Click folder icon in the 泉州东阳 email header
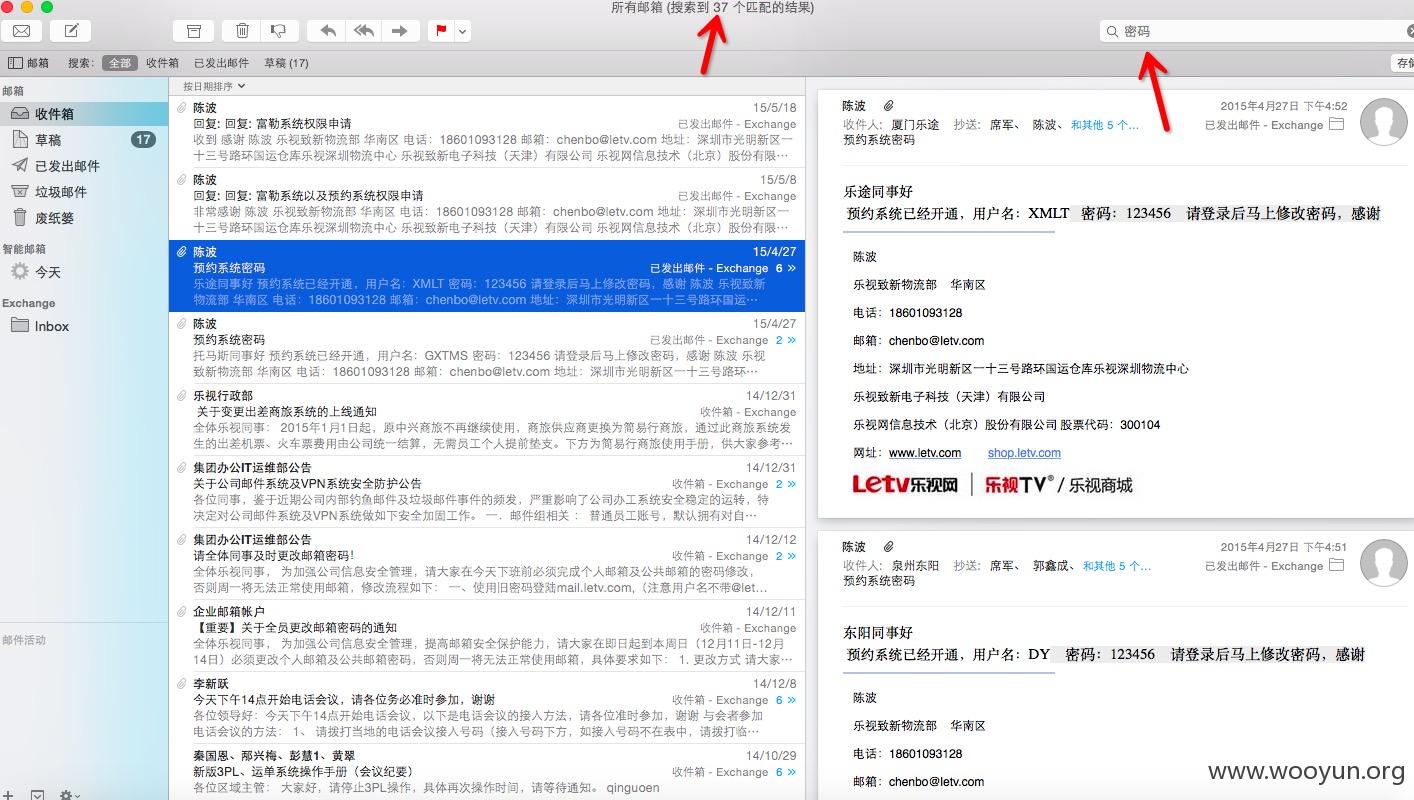This screenshot has width=1414, height=800. point(1336,565)
